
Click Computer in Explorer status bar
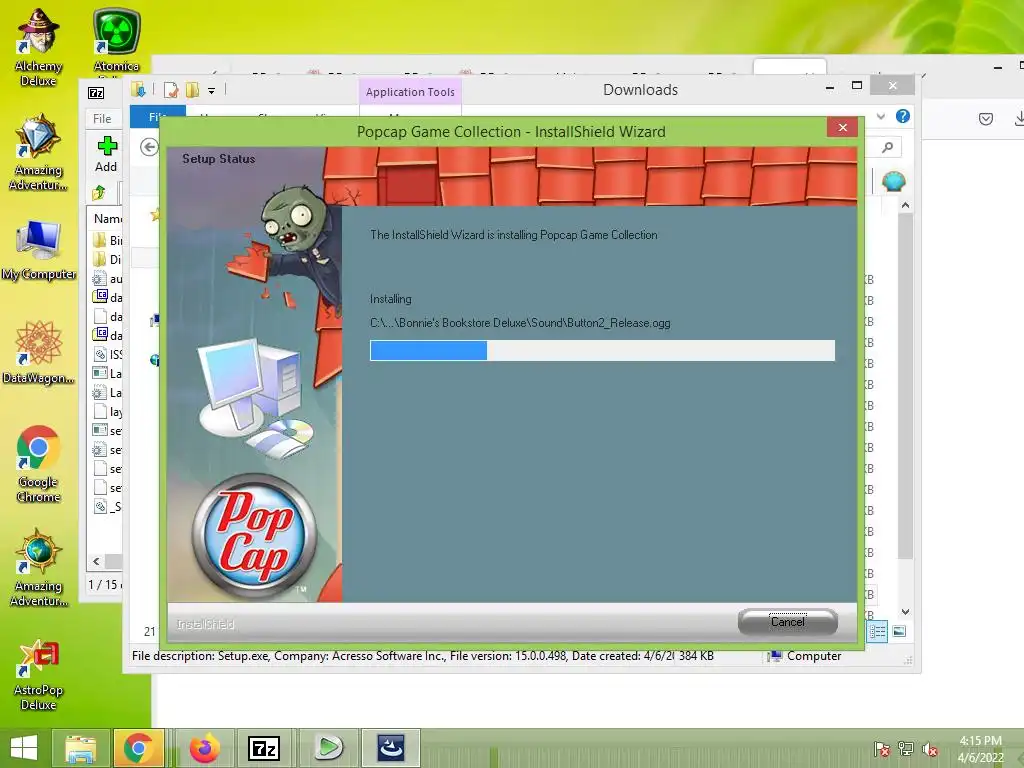point(806,656)
